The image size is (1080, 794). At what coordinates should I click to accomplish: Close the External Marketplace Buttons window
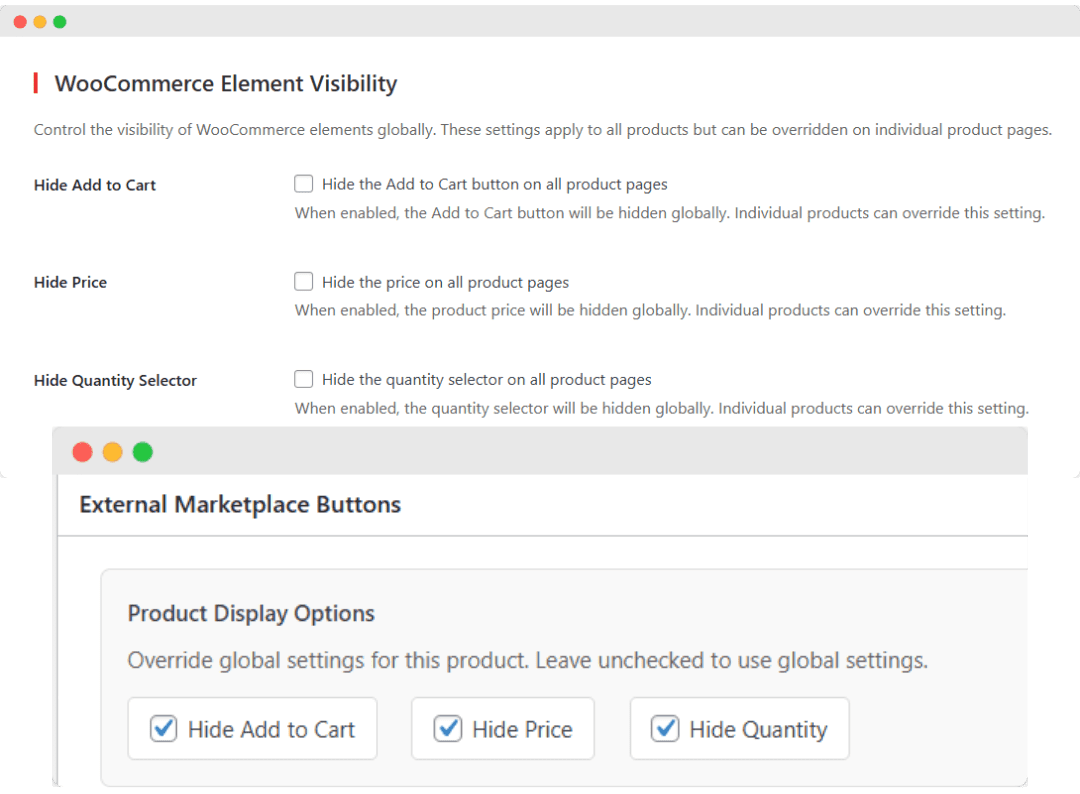pyautogui.click(x=82, y=452)
